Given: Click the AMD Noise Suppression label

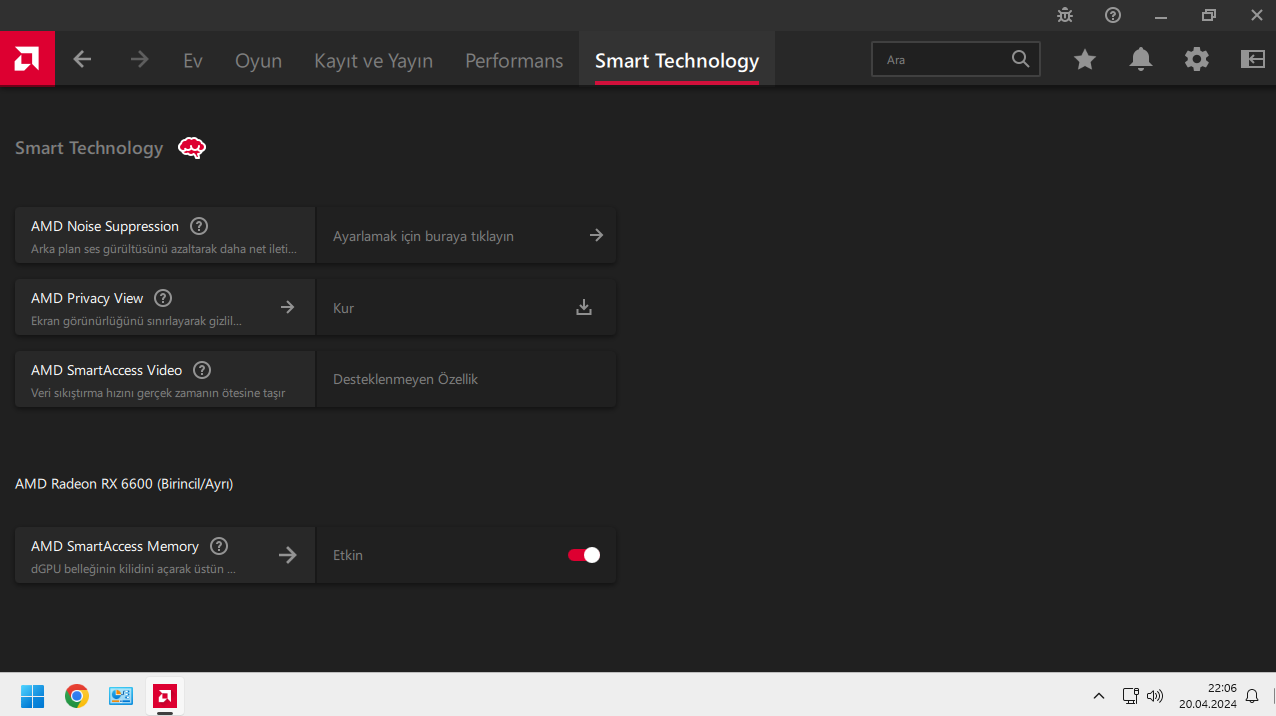Looking at the screenshot, I should 105,226.
